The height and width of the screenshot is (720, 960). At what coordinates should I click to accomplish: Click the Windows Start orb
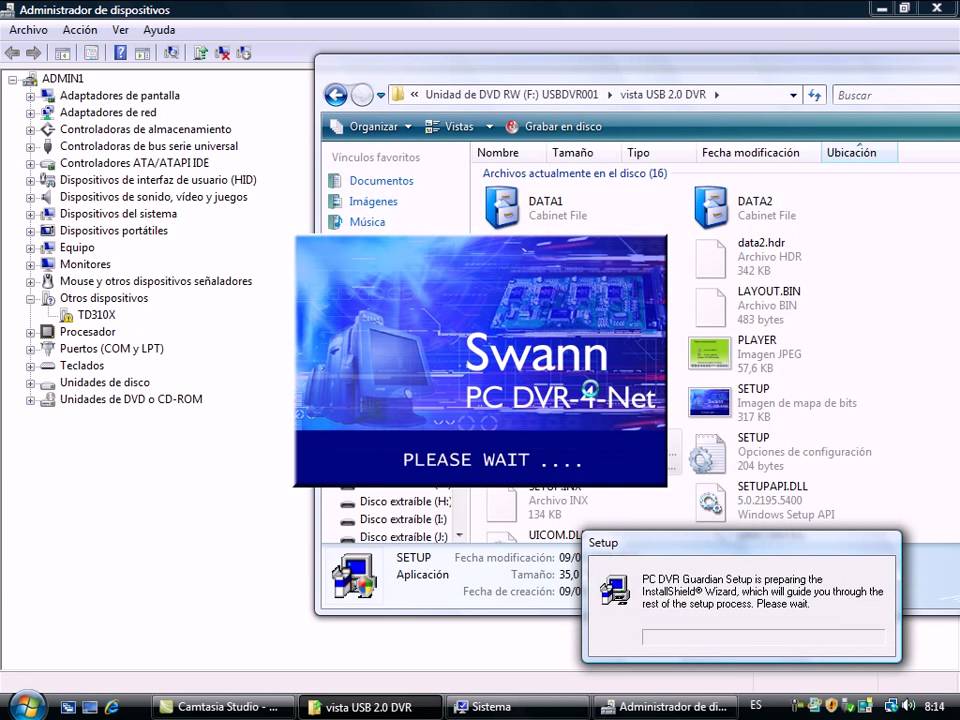click(x=26, y=705)
